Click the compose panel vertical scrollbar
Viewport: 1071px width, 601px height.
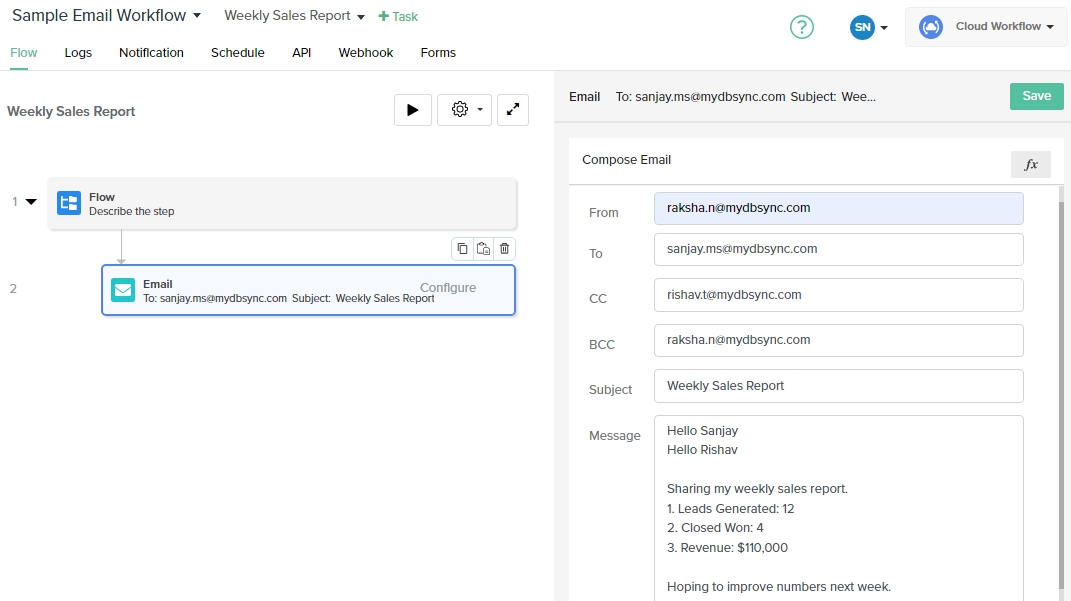[1061, 390]
